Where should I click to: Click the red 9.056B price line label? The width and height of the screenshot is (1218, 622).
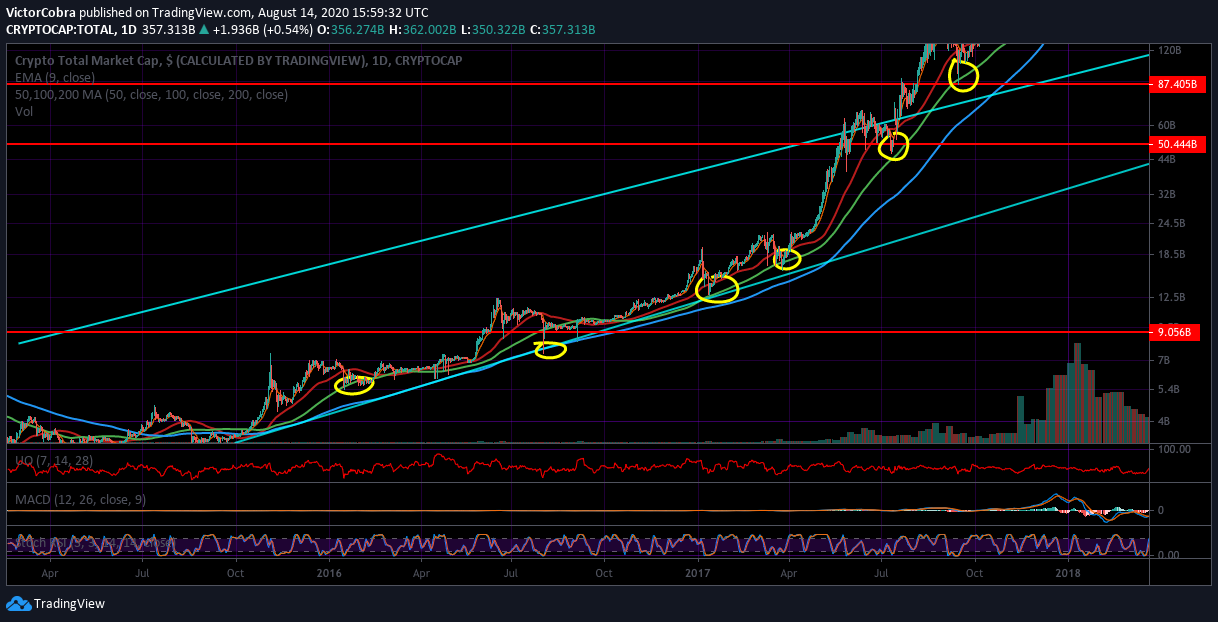[x=1177, y=332]
